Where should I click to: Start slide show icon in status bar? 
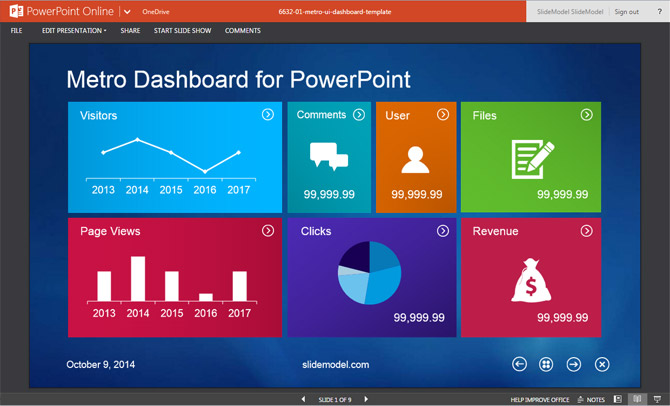pyautogui.click(x=657, y=399)
